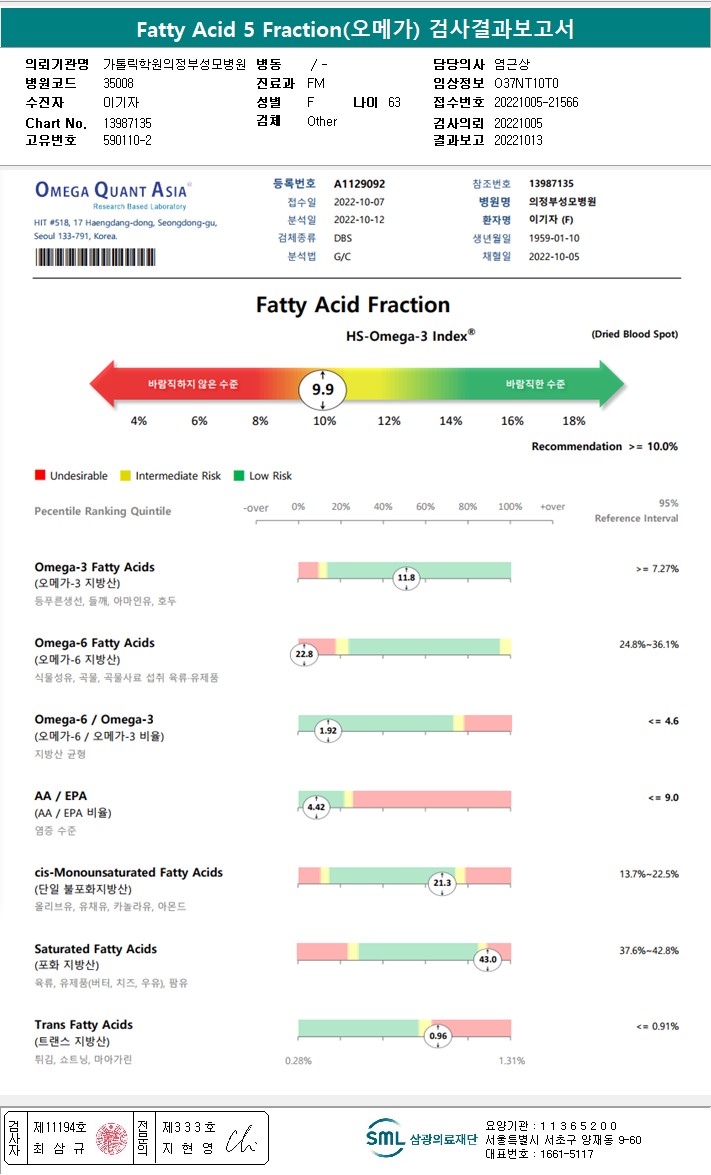Click the 43.0 Saturated Fatty Acids marker
Screen dimensions: 711x1175
click(x=488, y=959)
